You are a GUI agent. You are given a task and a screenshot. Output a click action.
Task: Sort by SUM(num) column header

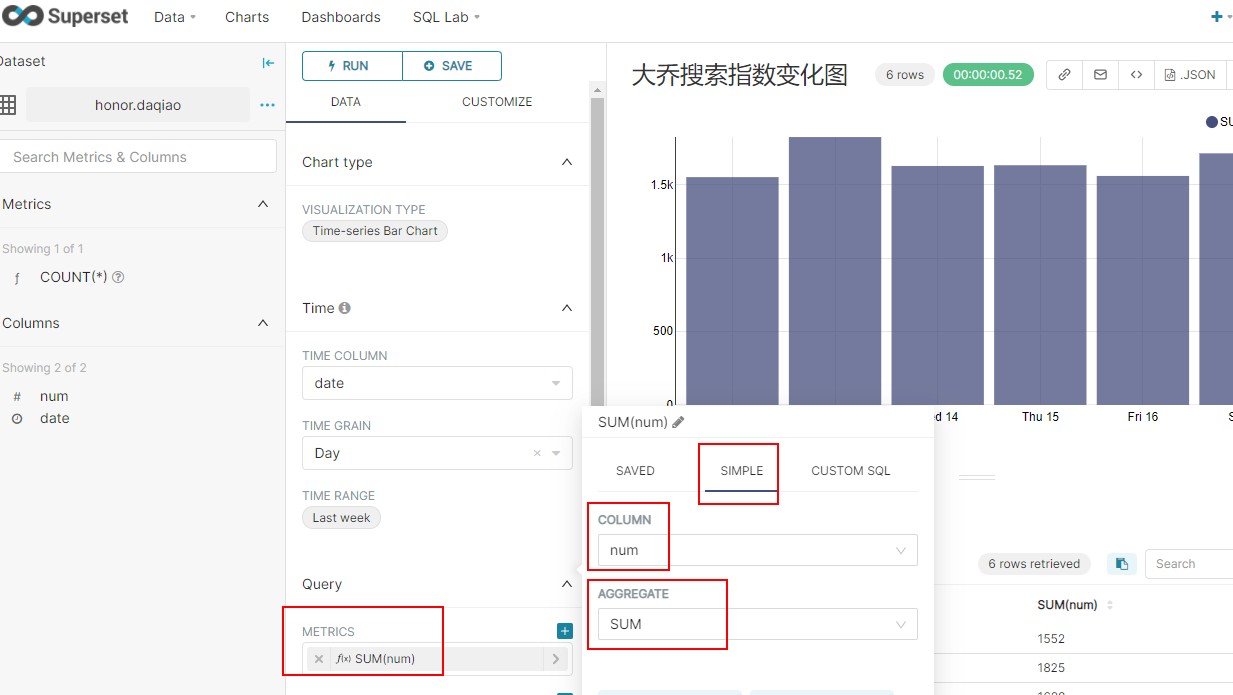(1074, 605)
